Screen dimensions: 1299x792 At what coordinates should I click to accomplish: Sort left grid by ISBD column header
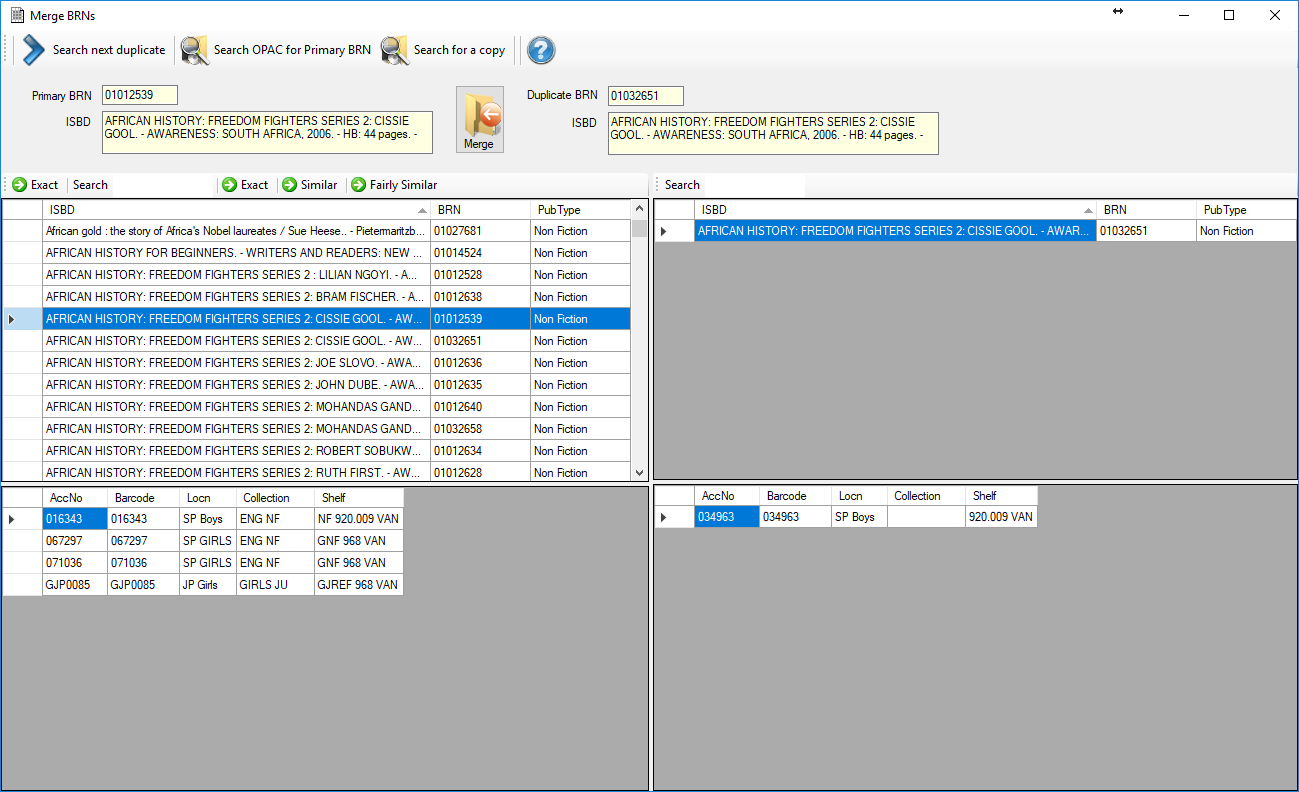tap(236, 210)
